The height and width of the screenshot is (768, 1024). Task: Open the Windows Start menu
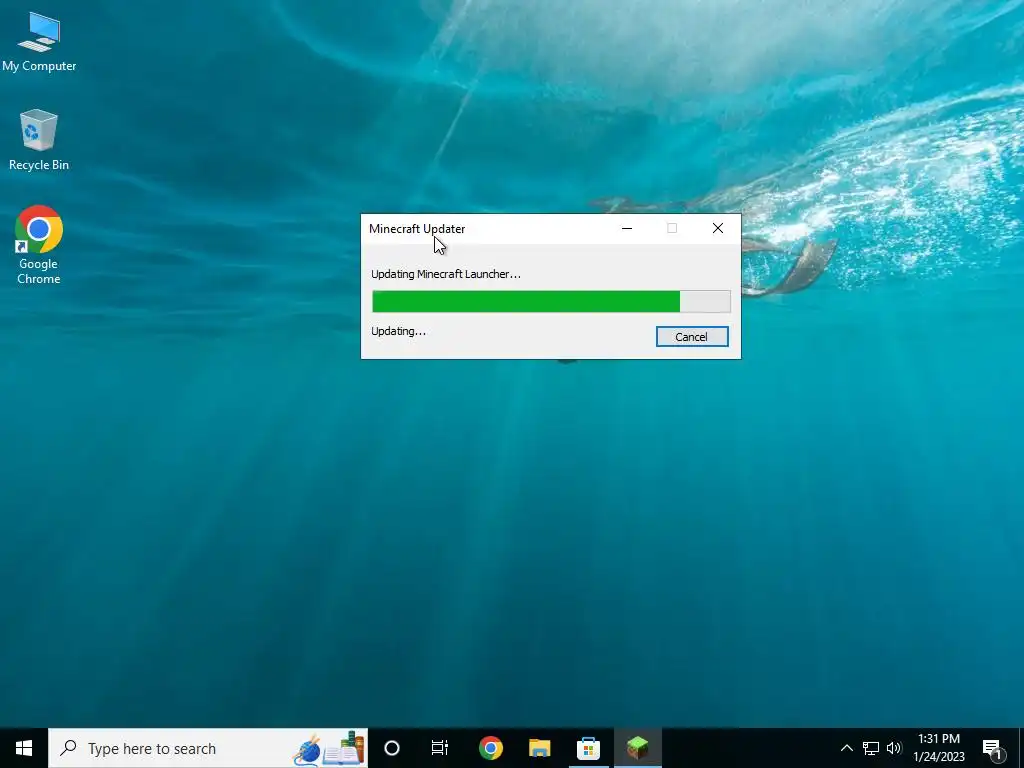point(24,748)
